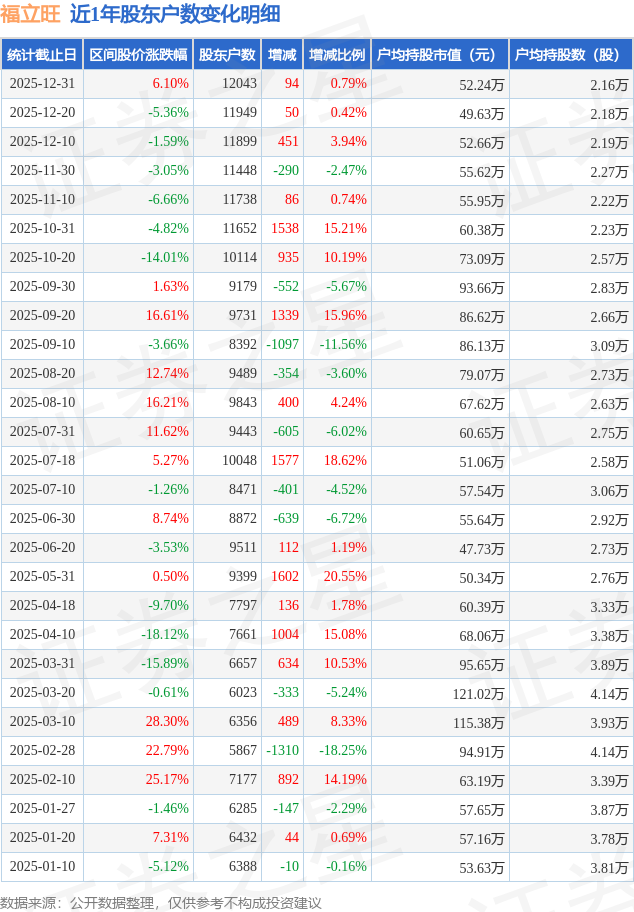Select the -18.12% price change cell
634x912 pixels.
tap(165, 635)
